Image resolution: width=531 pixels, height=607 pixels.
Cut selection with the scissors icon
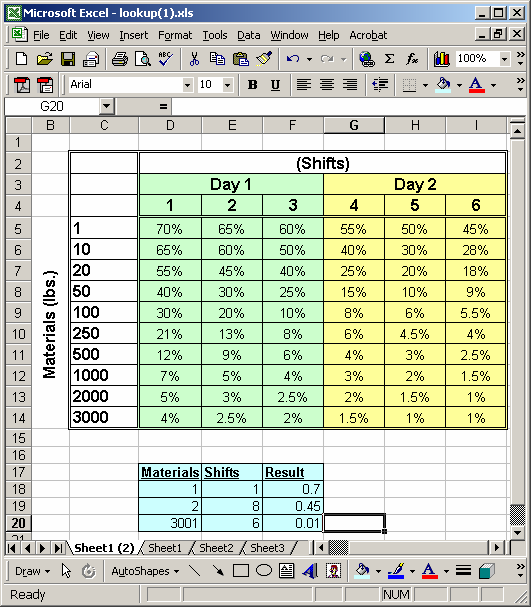pos(194,59)
